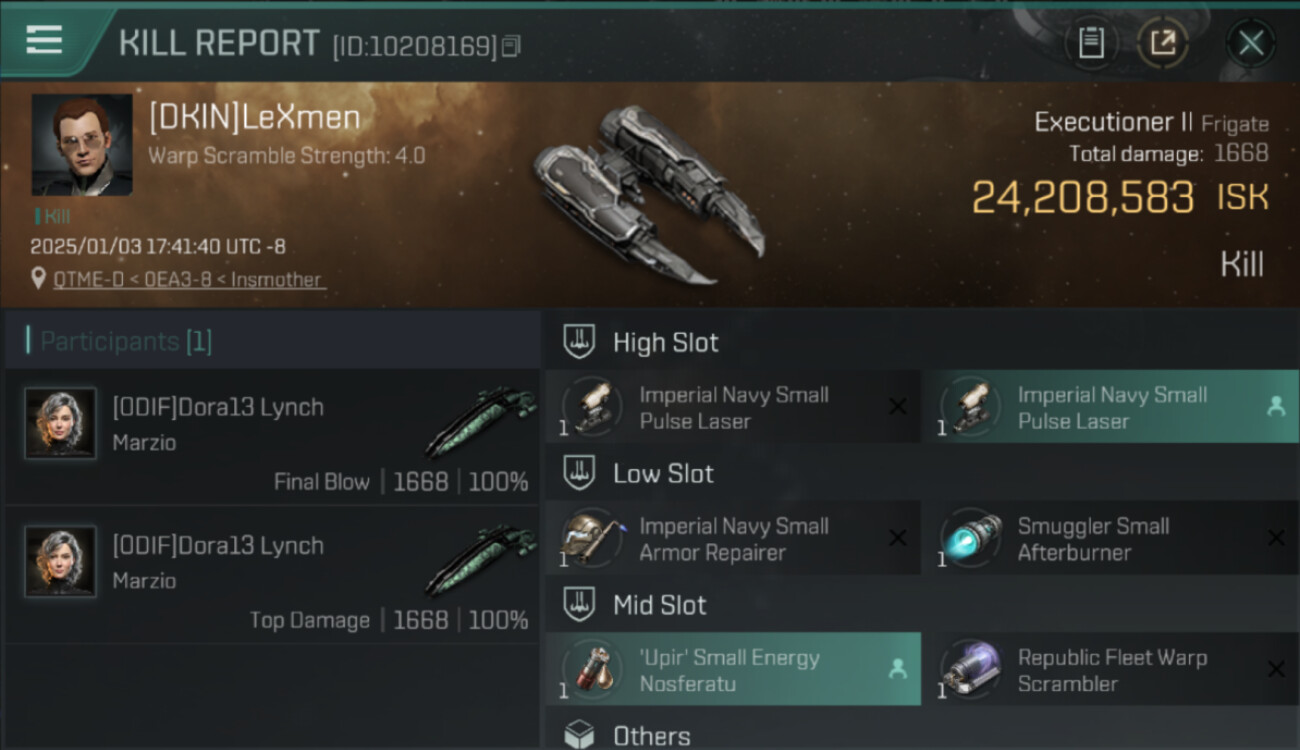Viewport: 1300px width, 750px height.
Task: Select the Imperial Navy Small Armor Repairer icon
Action: 592,539
